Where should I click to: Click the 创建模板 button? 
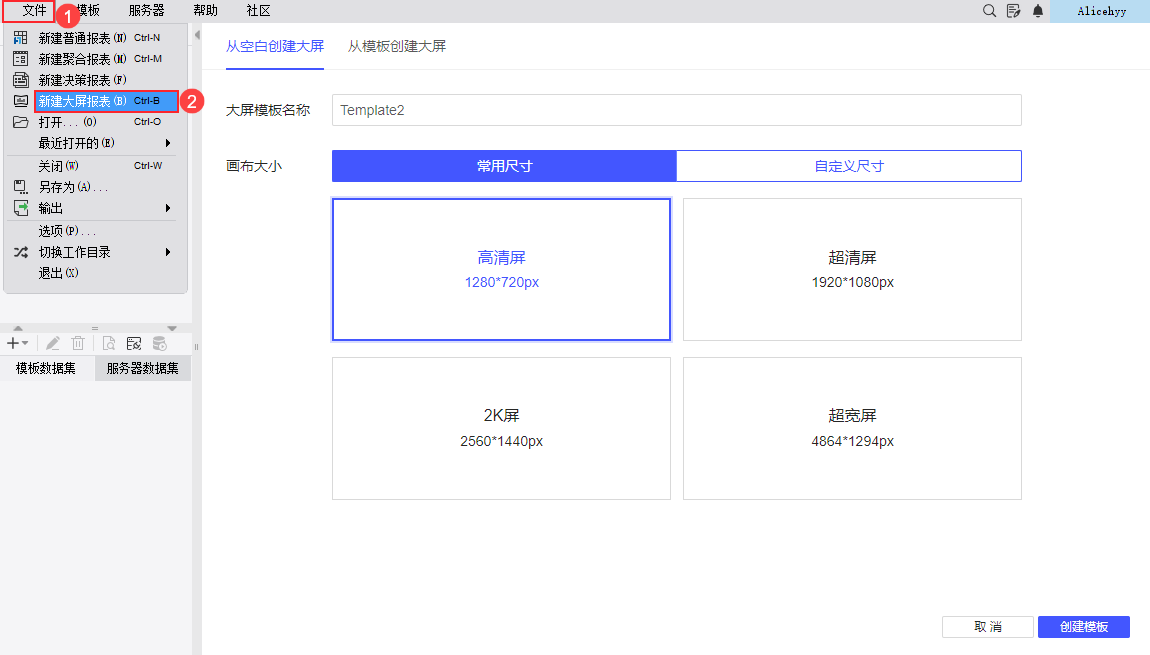(x=1084, y=626)
